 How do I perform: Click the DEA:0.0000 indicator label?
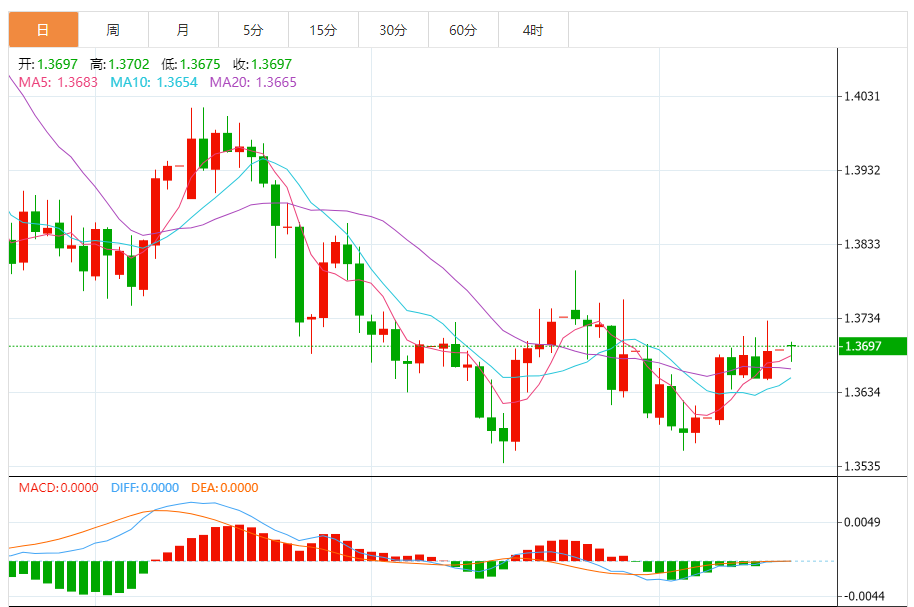[224, 487]
